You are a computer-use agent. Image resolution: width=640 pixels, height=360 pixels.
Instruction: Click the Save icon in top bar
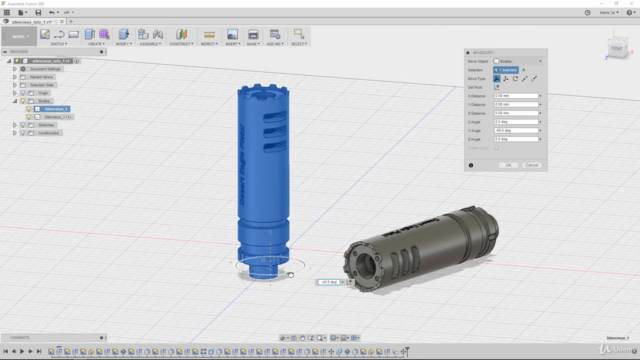click(x=38, y=13)
